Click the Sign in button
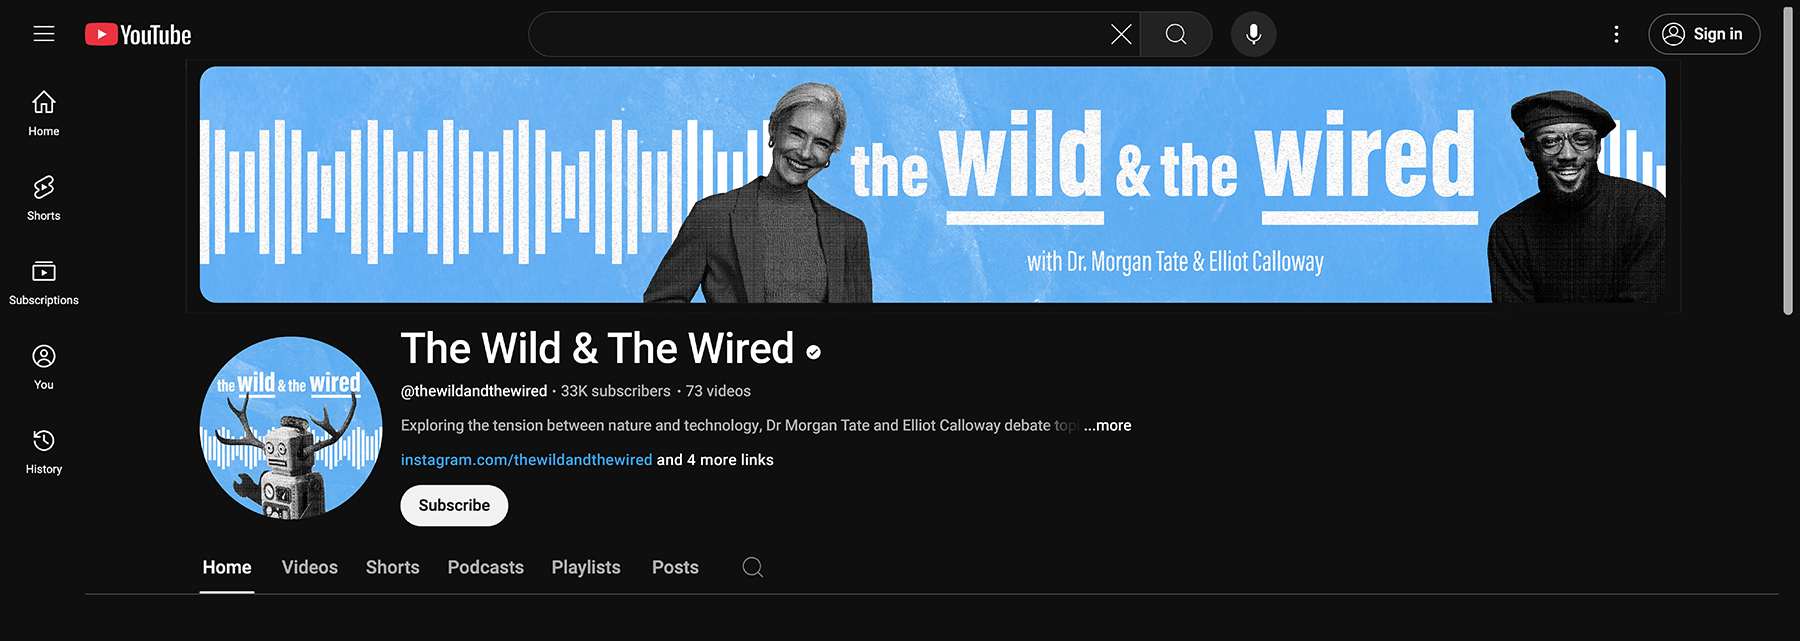This screenshot has width=1800, height=641. click(1704, 34)
